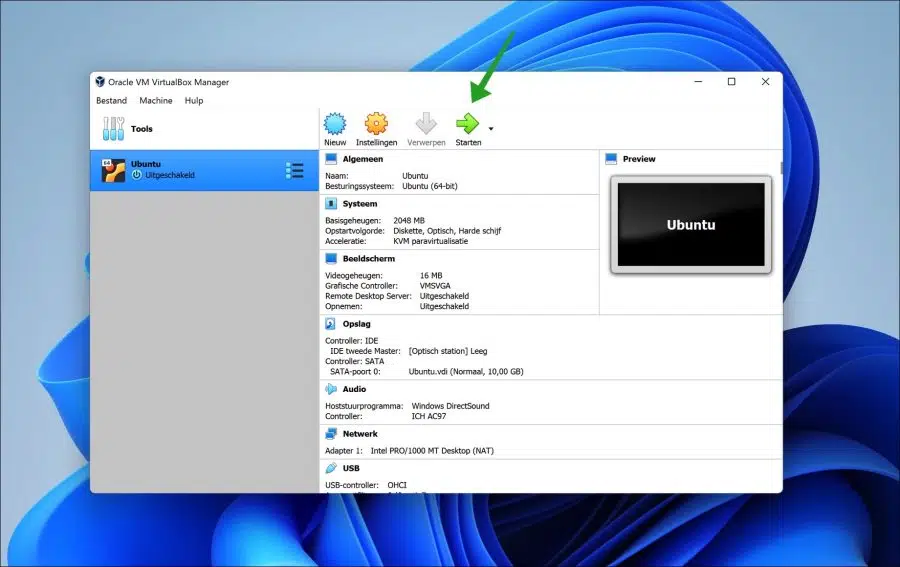Click Controller: IDE label
Image resolution: width=900 pixels, height=567 pixels.
351,341
